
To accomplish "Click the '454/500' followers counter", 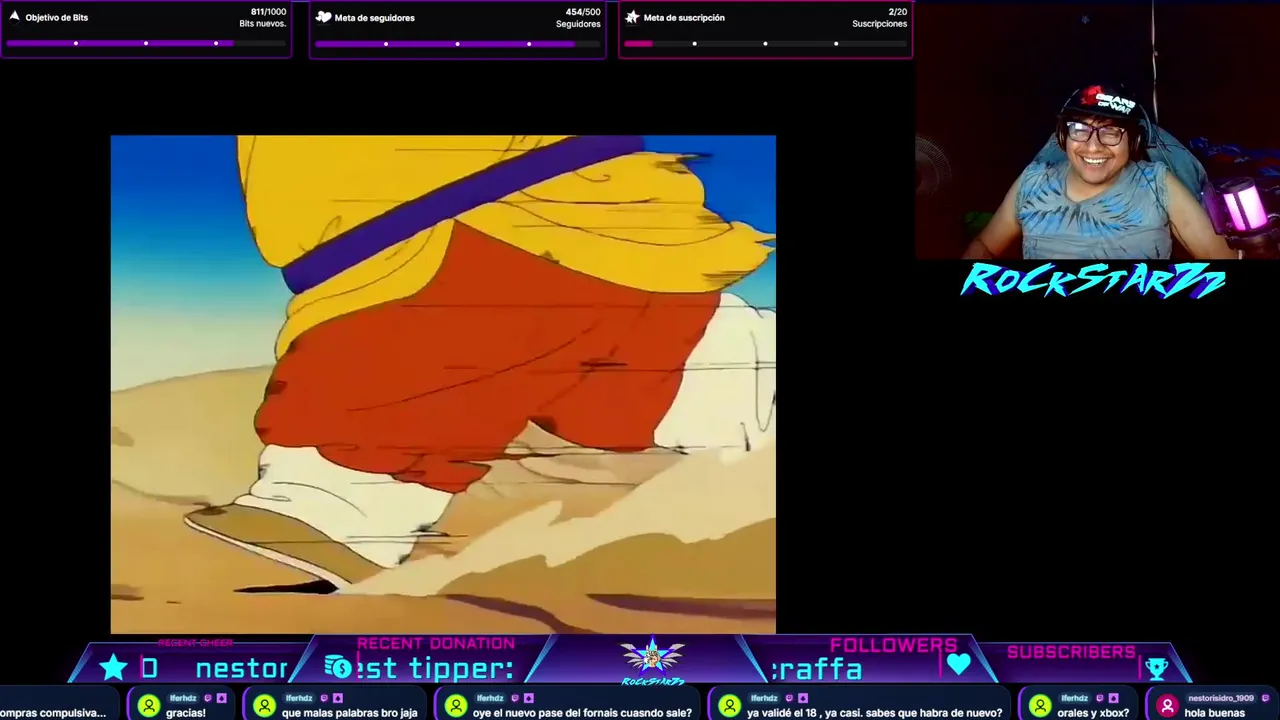I will click(x=583, y=12).
